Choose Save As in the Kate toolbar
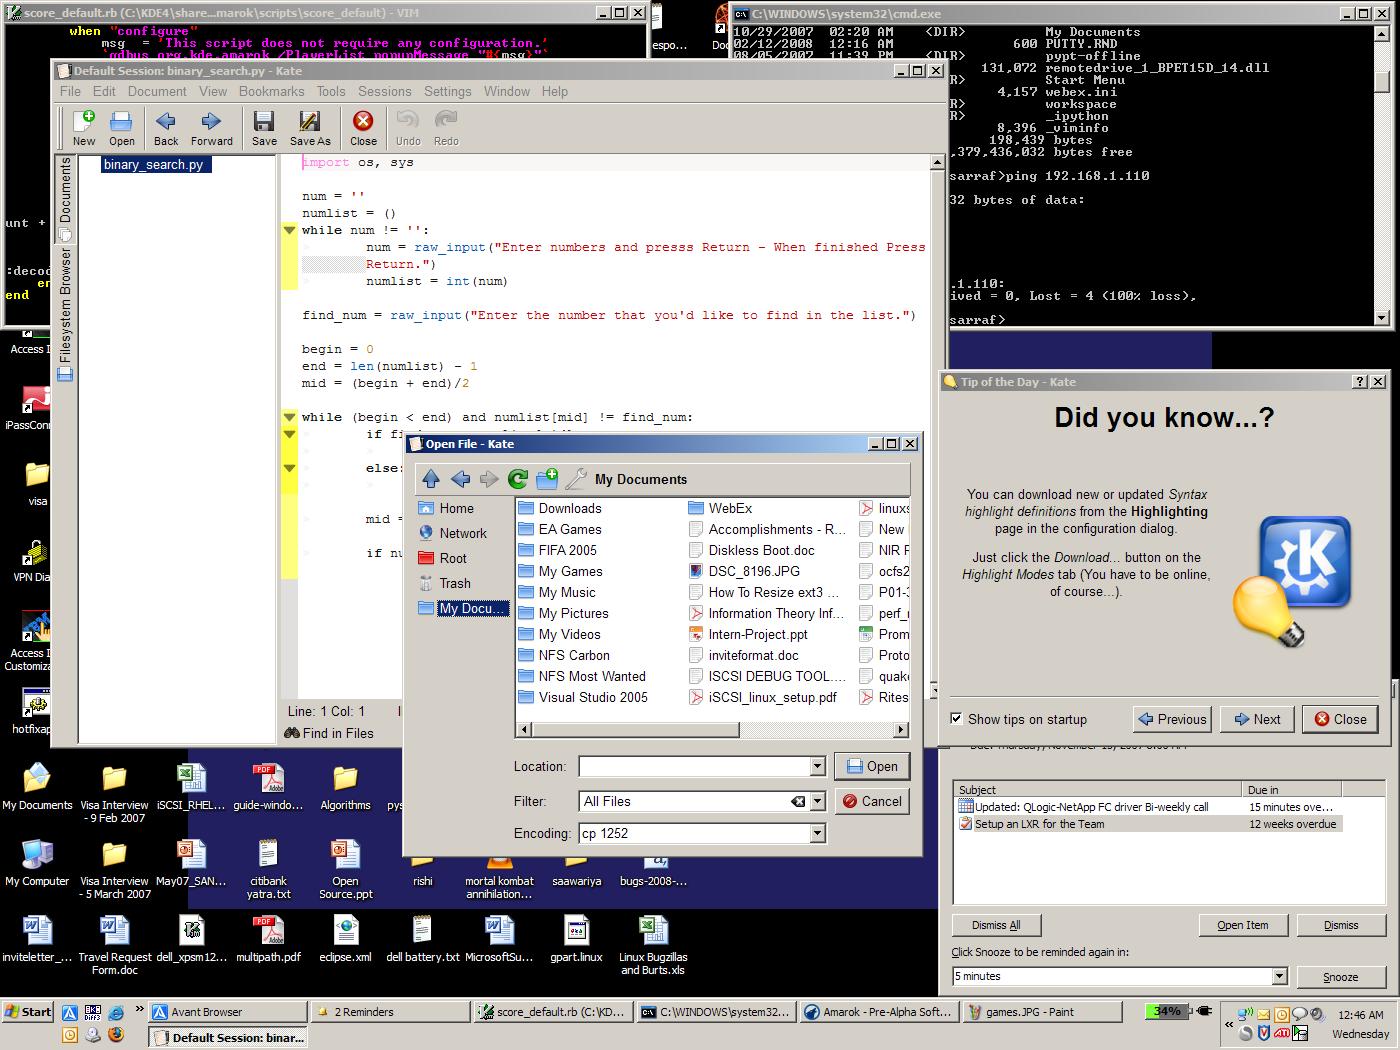Image resolution: width=1400 pixels, height=1050 pixels. pos(310,127)
